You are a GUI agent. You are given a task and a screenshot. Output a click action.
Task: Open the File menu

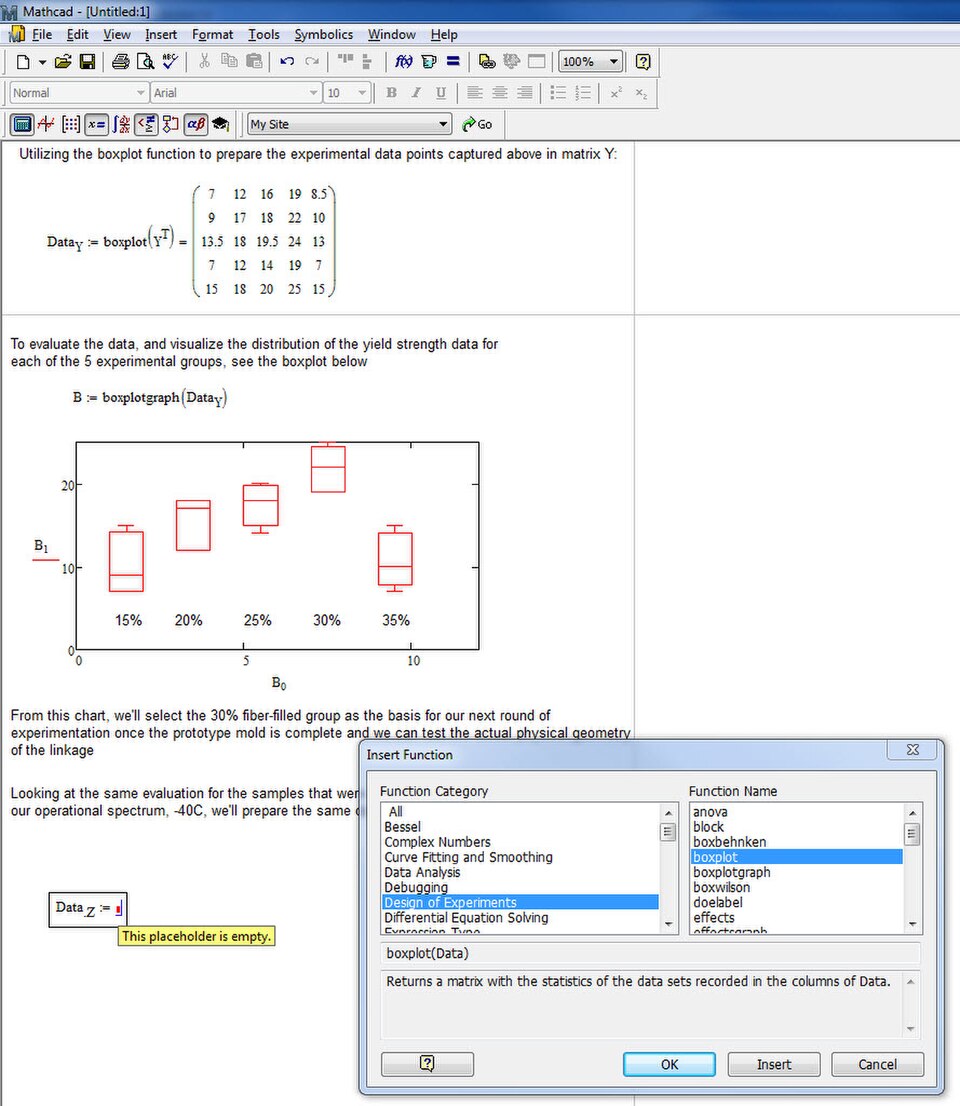coord(42,35)
